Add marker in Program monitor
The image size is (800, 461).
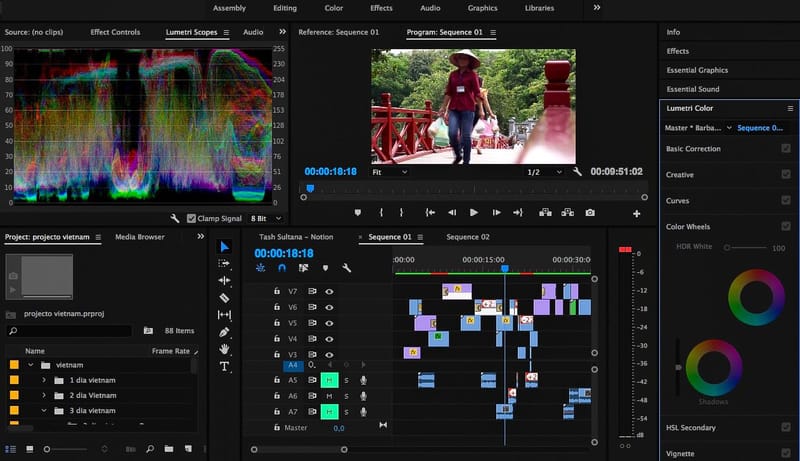(x=358, y=213)
